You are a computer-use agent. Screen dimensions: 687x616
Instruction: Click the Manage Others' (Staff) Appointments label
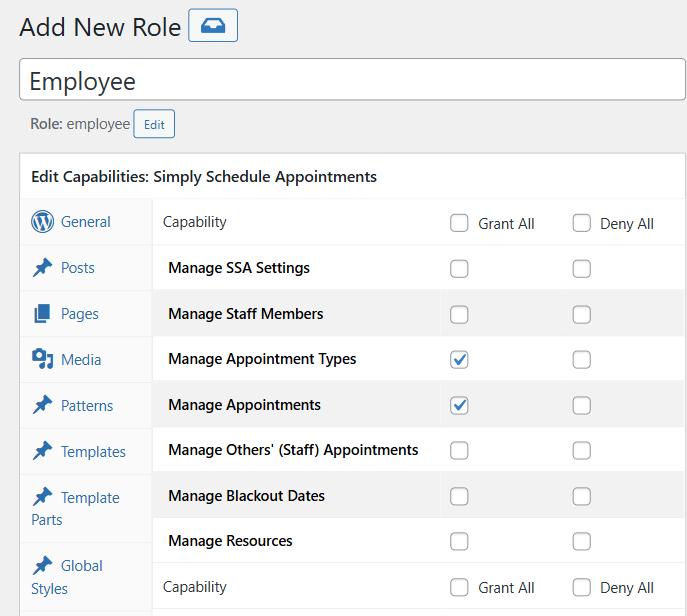pyautogui.click(x=293, y=450)
